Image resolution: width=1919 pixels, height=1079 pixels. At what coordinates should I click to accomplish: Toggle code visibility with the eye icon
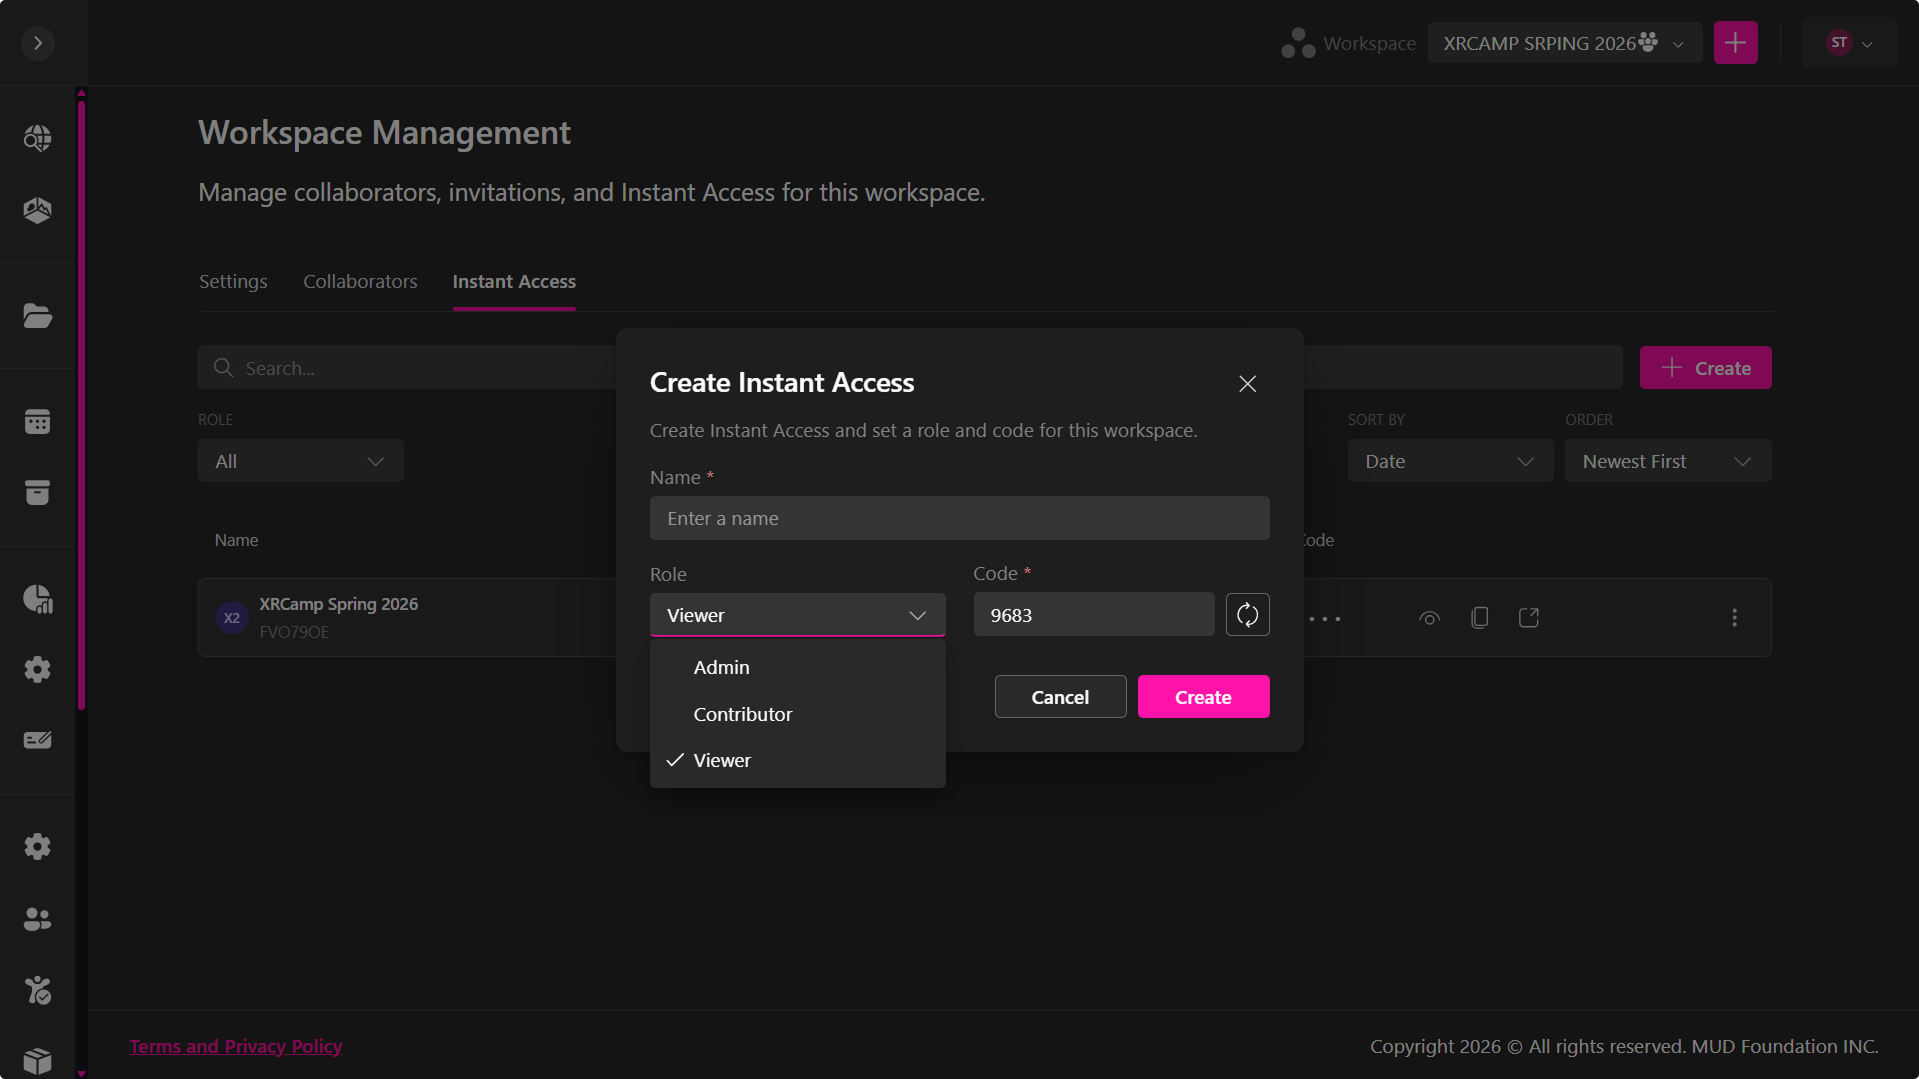[x=1429, y=618]
